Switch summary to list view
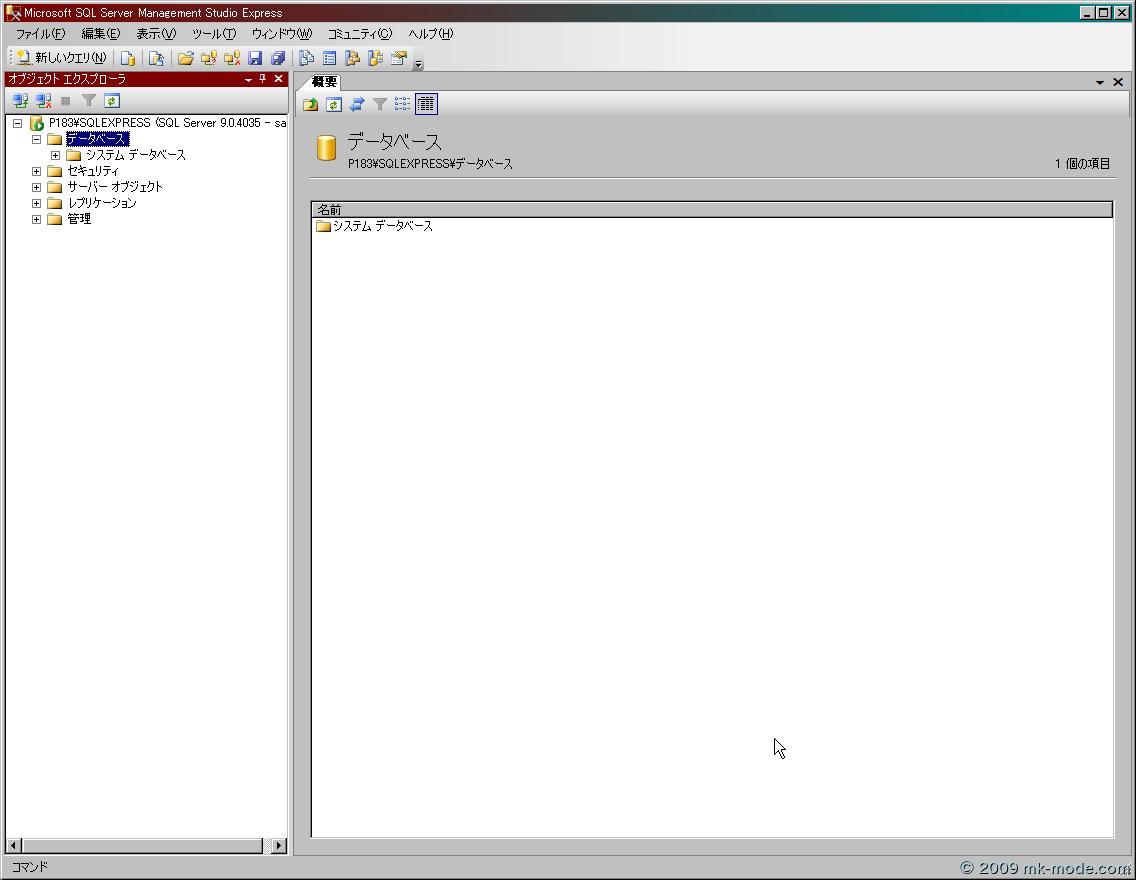 (x=402, y=104)
